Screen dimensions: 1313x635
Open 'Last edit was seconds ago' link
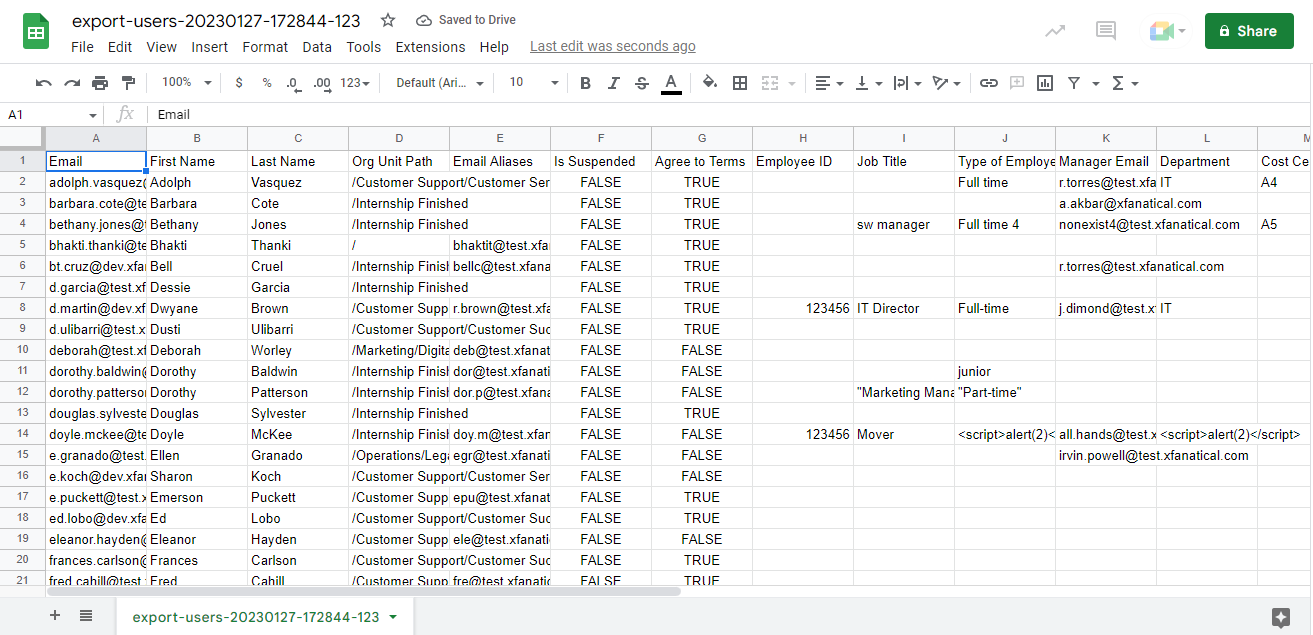pyautogui.click(x=613, y=47)
